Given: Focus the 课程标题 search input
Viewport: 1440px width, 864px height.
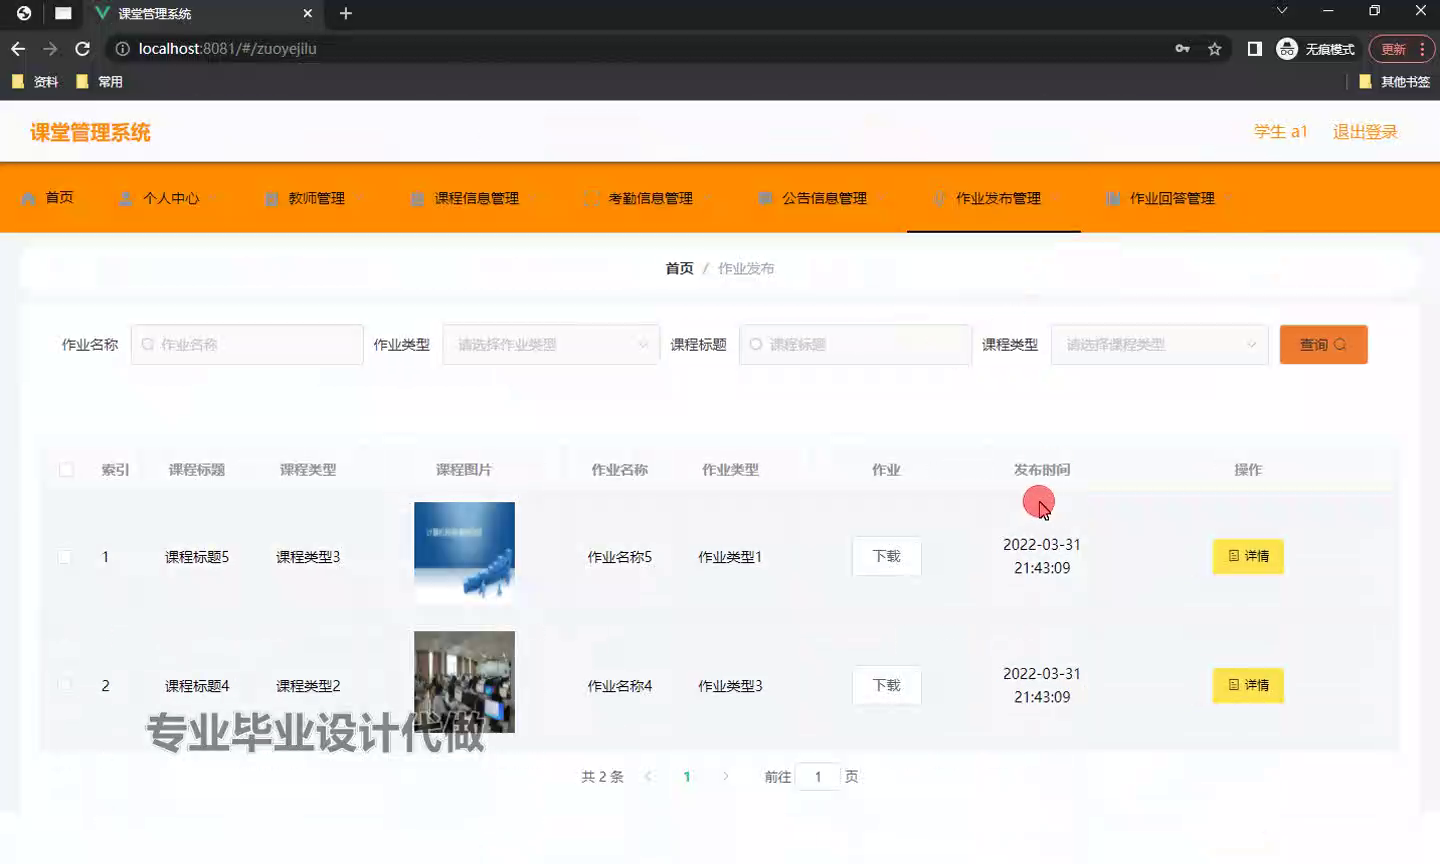Looking at the screenshot, I should 855,344.
